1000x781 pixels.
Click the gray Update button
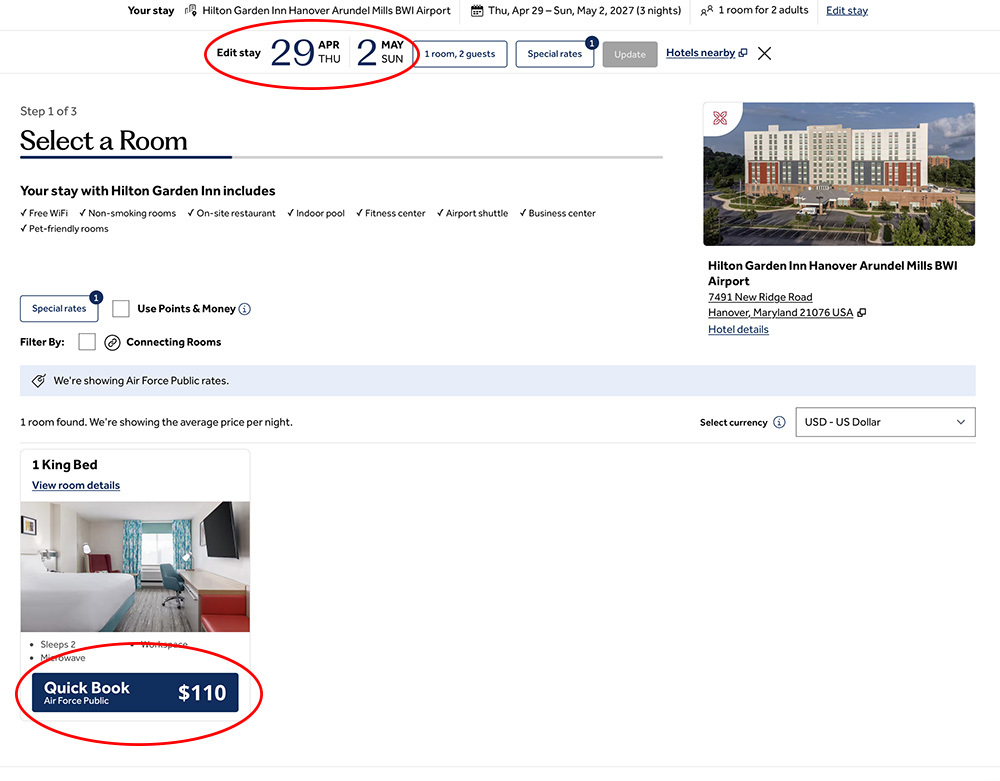[x=629, y=55]
